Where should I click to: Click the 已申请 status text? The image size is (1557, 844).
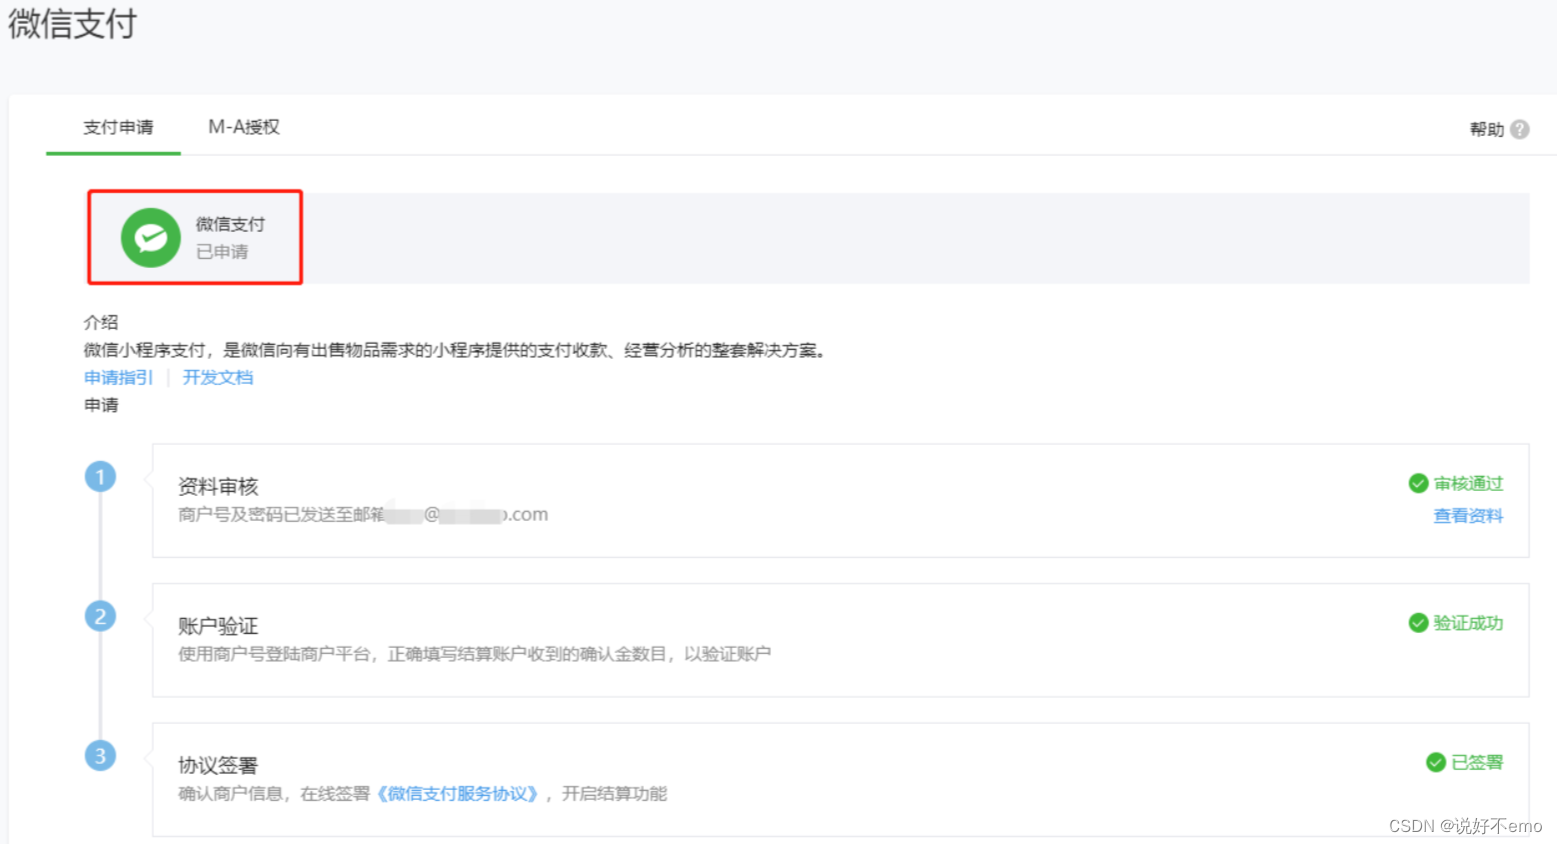(222, 251)
